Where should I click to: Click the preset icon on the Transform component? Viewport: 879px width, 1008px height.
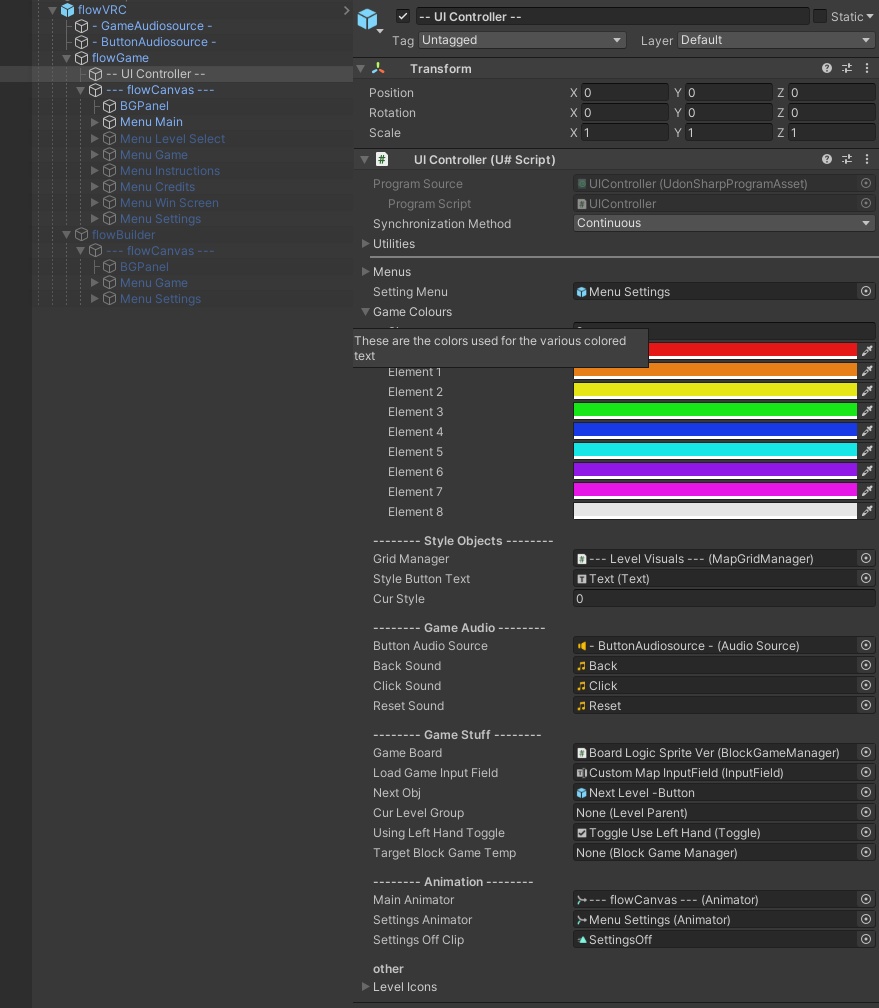tap(846, 68)
